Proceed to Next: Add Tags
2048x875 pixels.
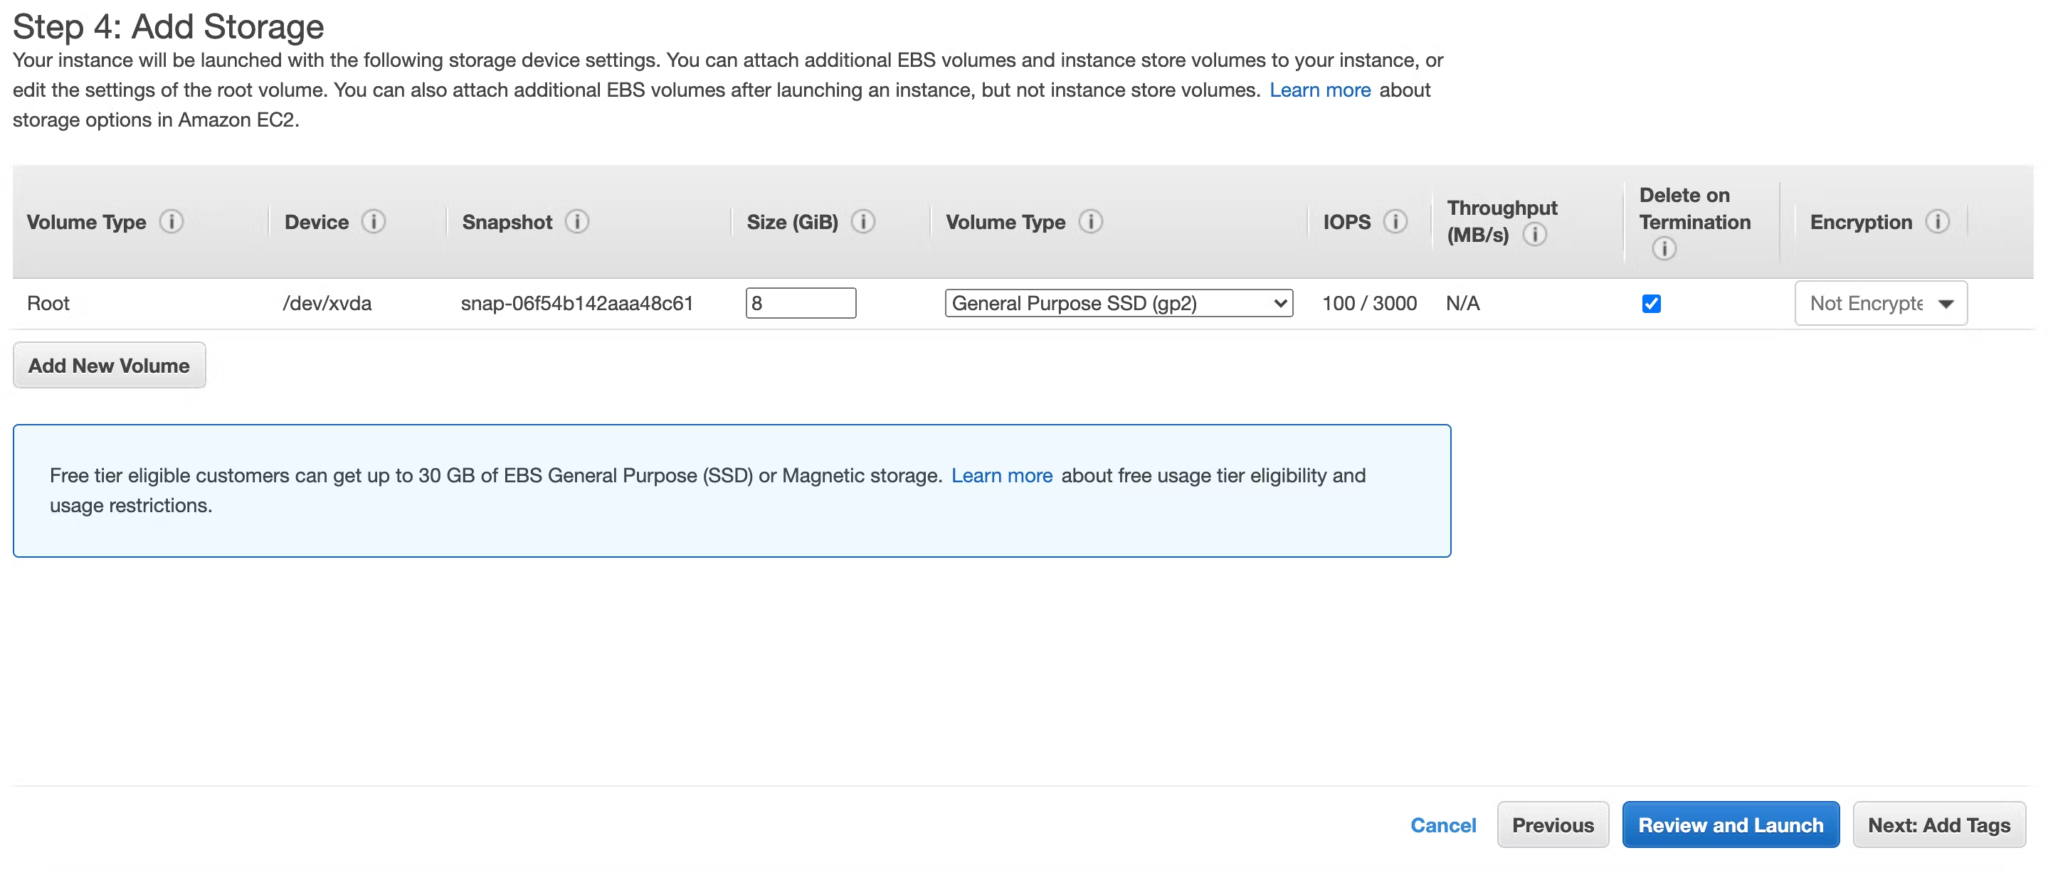[x=1938, y=825]
